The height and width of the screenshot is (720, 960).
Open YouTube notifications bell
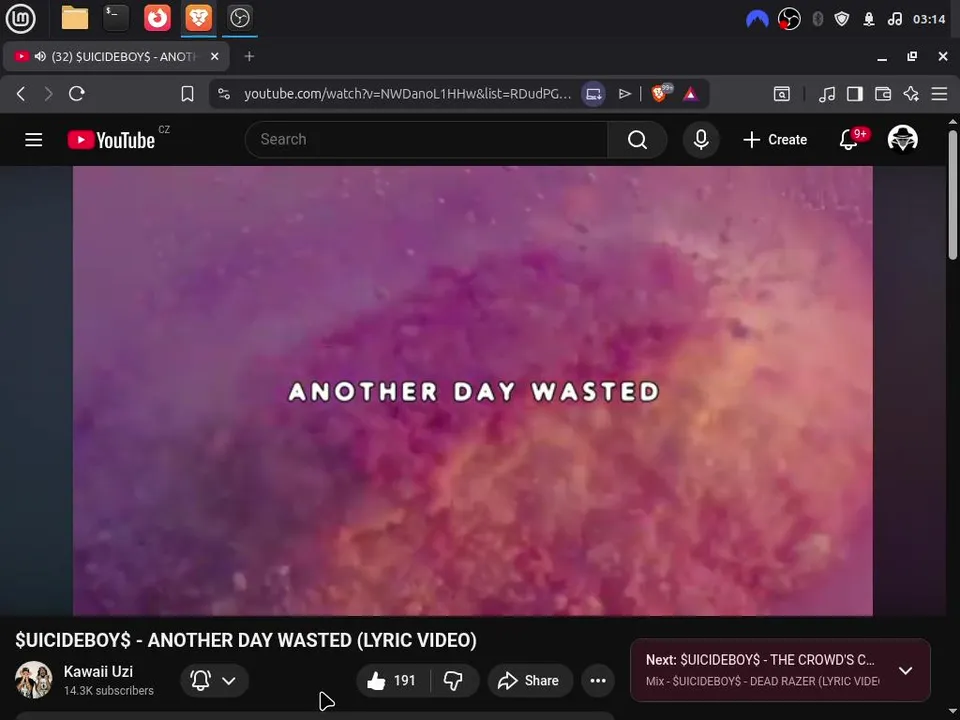849,140
